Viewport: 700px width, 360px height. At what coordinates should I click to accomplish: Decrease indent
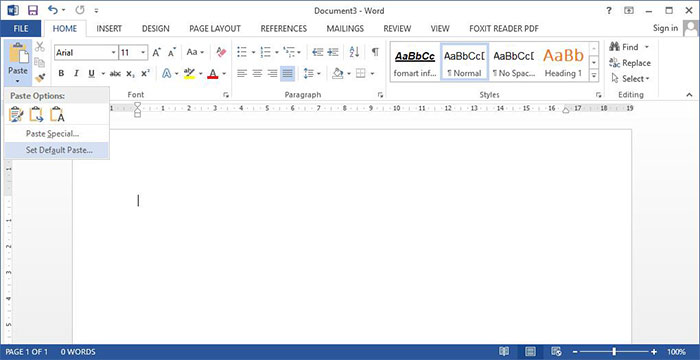coord(318,52)
